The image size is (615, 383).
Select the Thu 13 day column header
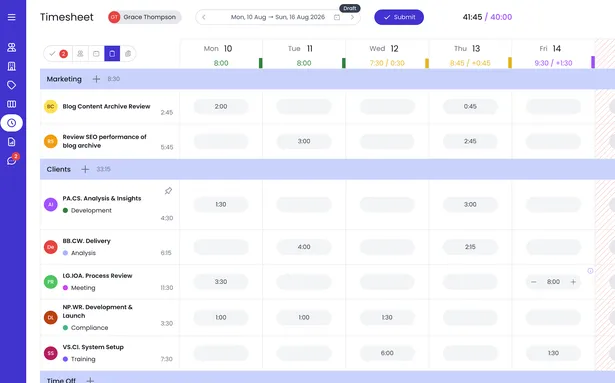pyautogui.click(x=470, y=54)
